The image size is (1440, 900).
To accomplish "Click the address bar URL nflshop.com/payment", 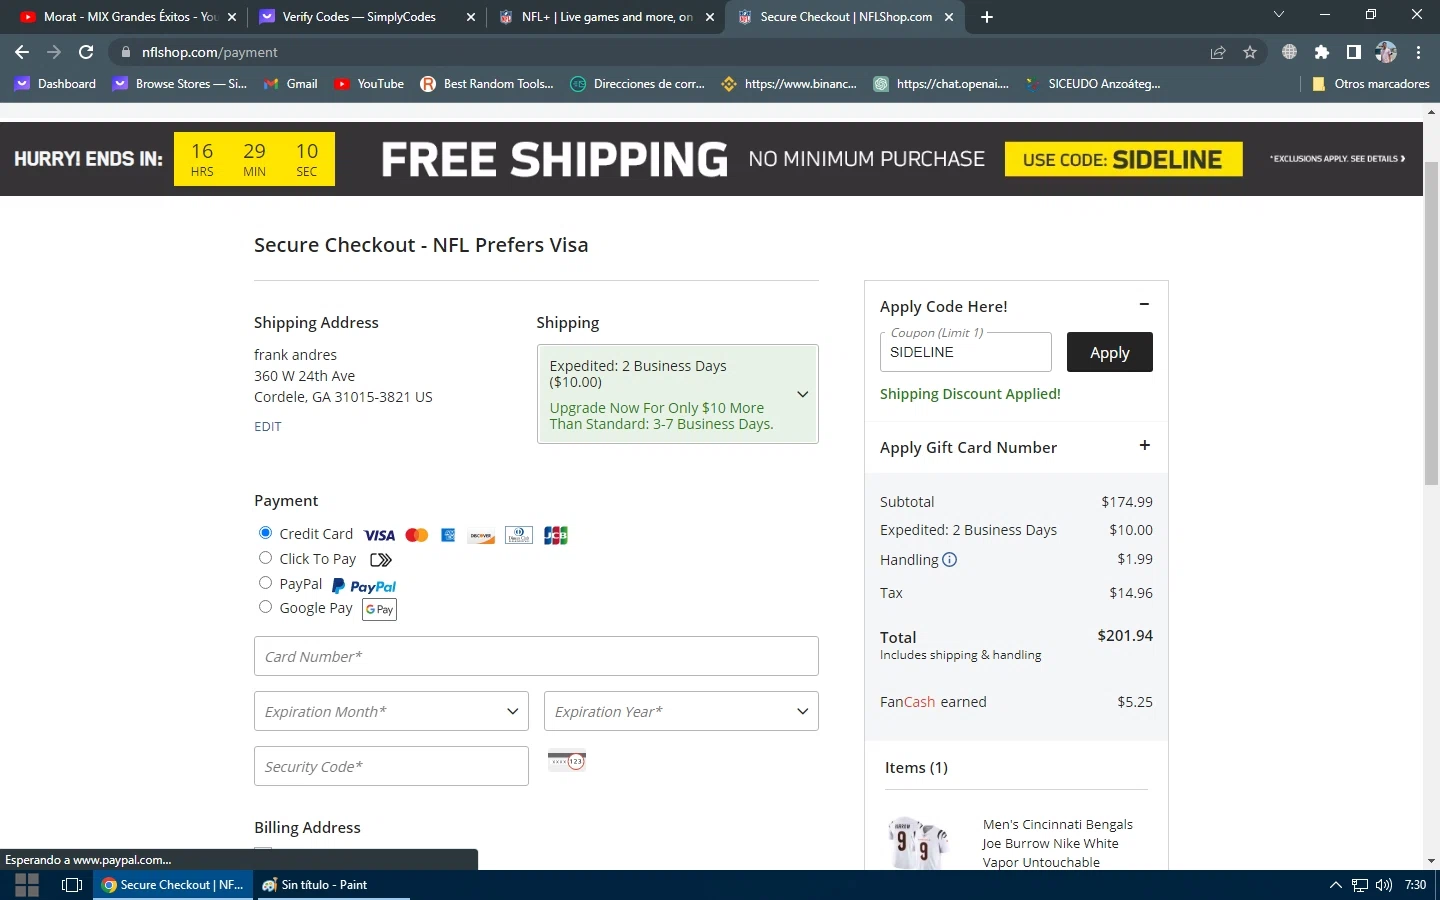I will (x=210, y=52).
